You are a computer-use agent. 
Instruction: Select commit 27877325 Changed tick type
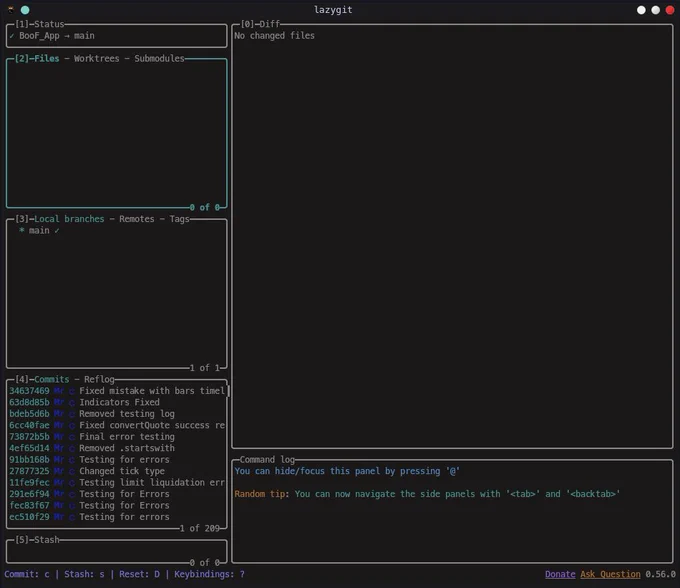117,471
